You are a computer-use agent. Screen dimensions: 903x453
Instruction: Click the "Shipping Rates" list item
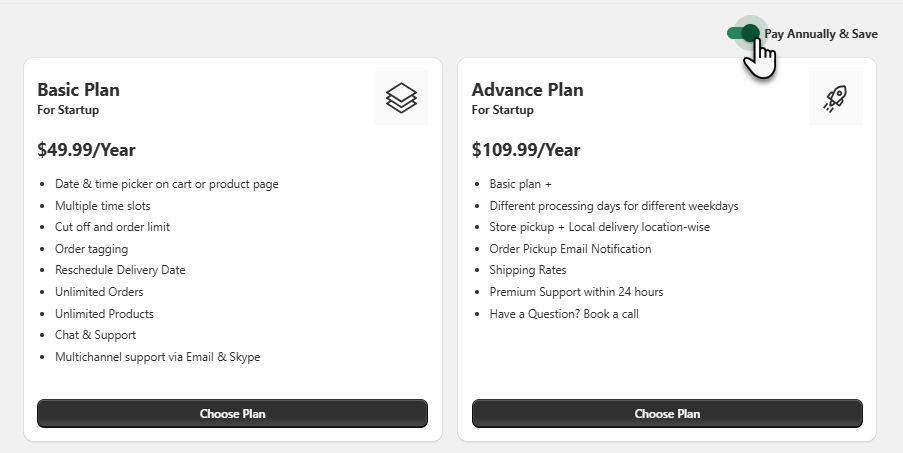[x=528, y=270]
